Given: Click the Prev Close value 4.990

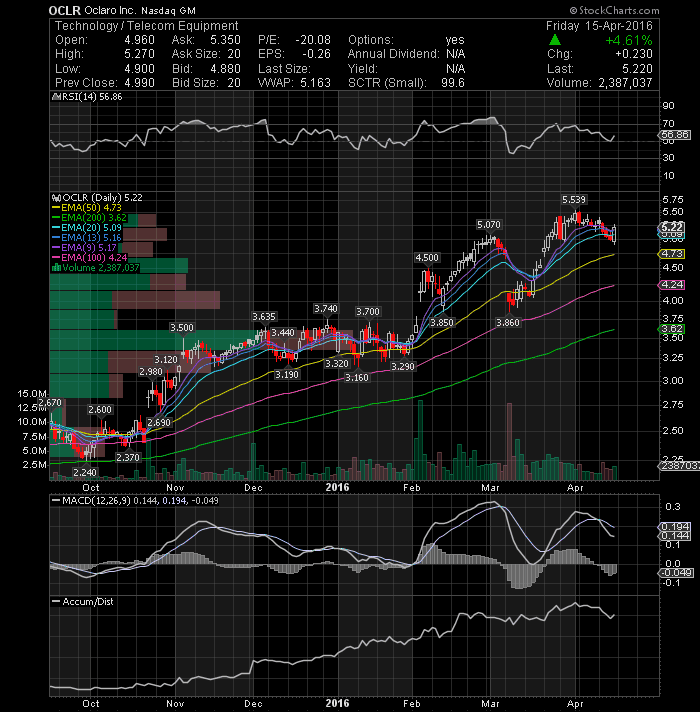Looking at the screenshot, I should 139,83.
